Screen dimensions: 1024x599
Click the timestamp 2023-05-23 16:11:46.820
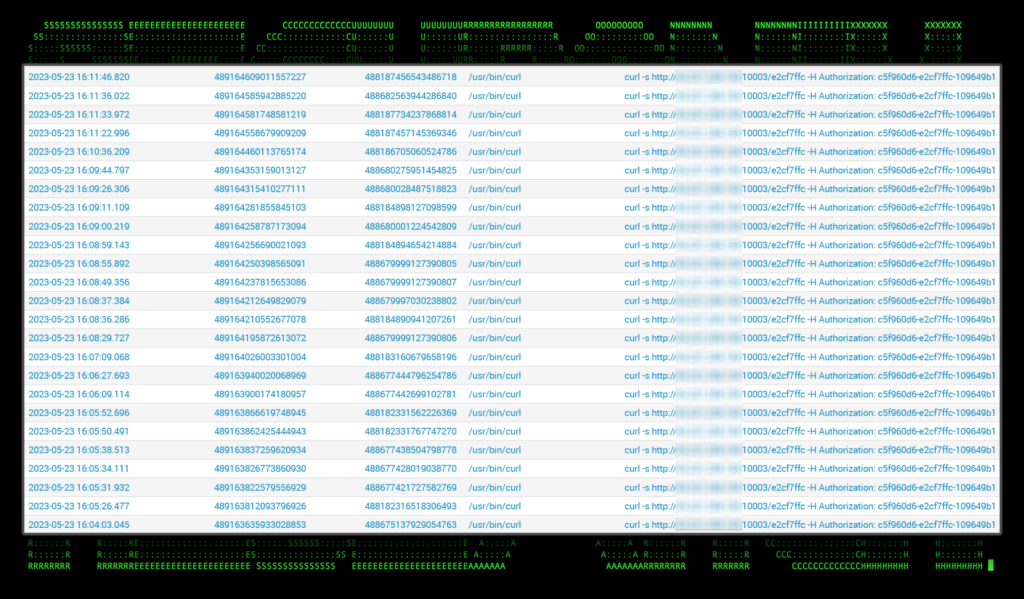point(79,77)
